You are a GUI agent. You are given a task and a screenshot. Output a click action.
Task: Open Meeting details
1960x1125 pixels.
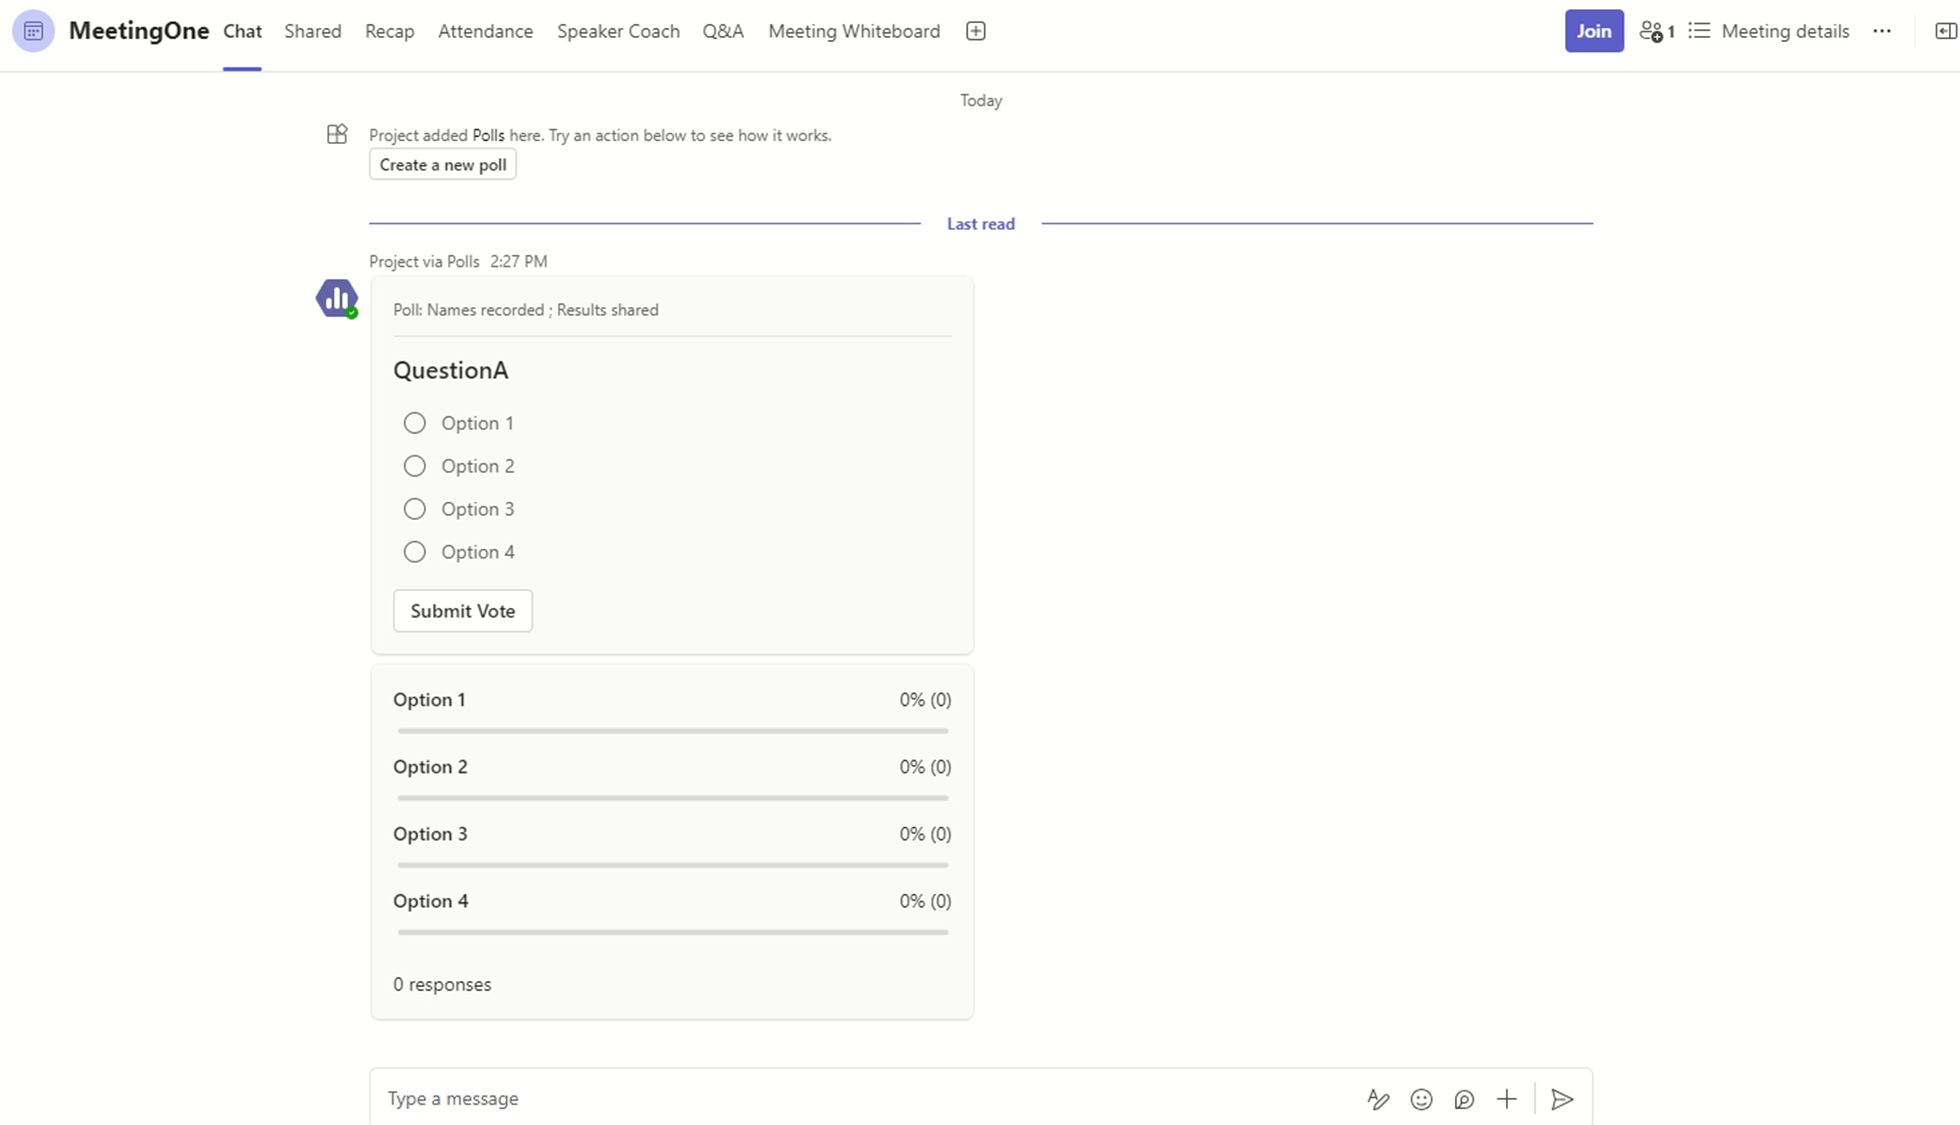[1769, 31]
